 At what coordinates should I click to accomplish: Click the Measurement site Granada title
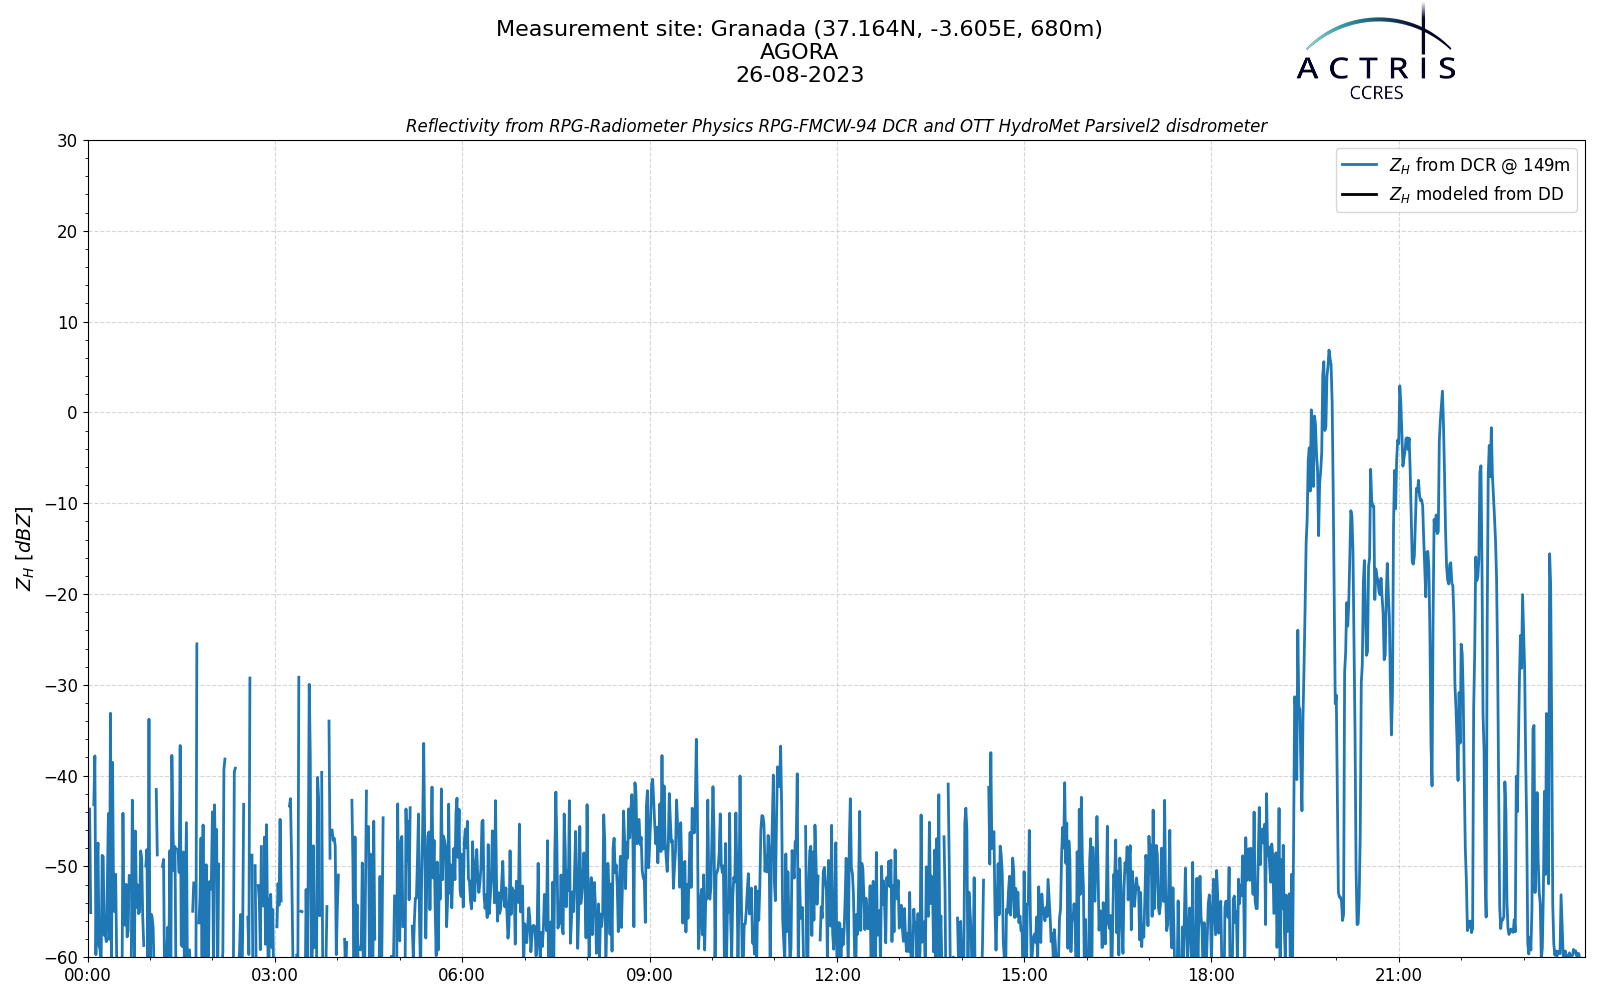click(799, 29)
